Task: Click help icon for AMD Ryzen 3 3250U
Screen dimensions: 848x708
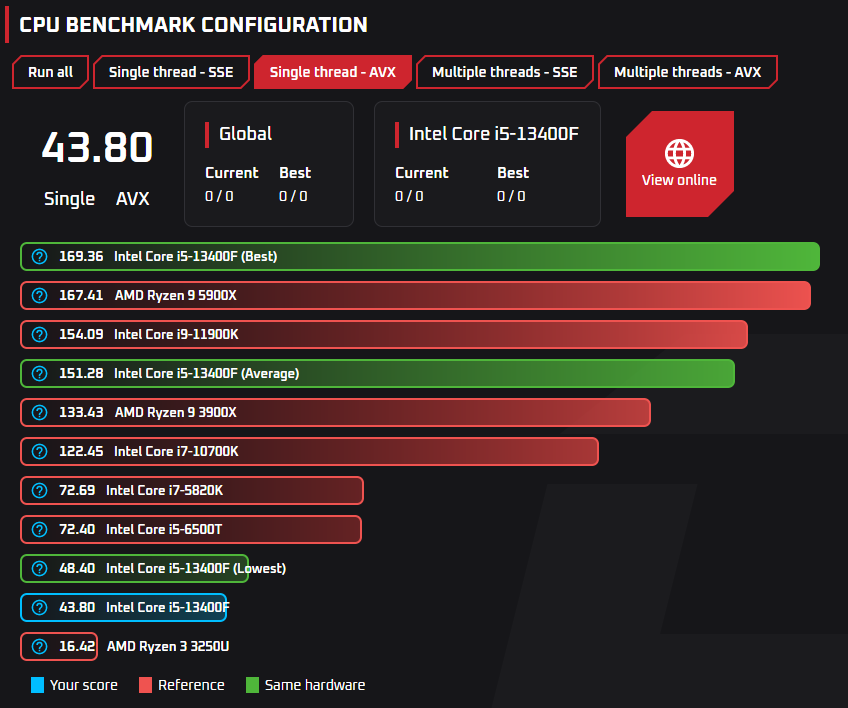Action: coord(39,646)
